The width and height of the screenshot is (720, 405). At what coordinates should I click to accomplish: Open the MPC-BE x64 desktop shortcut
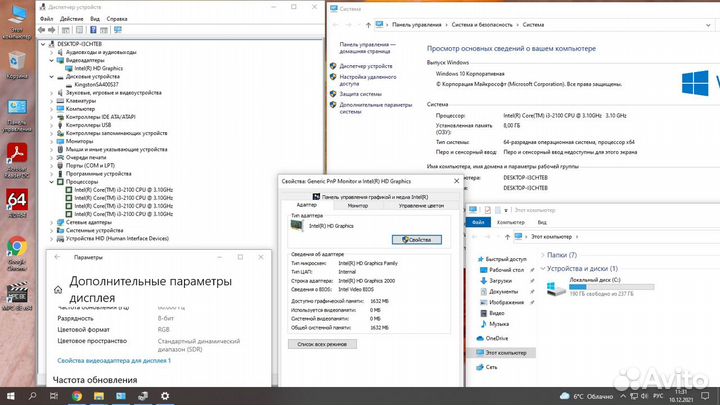pos(17,297)
